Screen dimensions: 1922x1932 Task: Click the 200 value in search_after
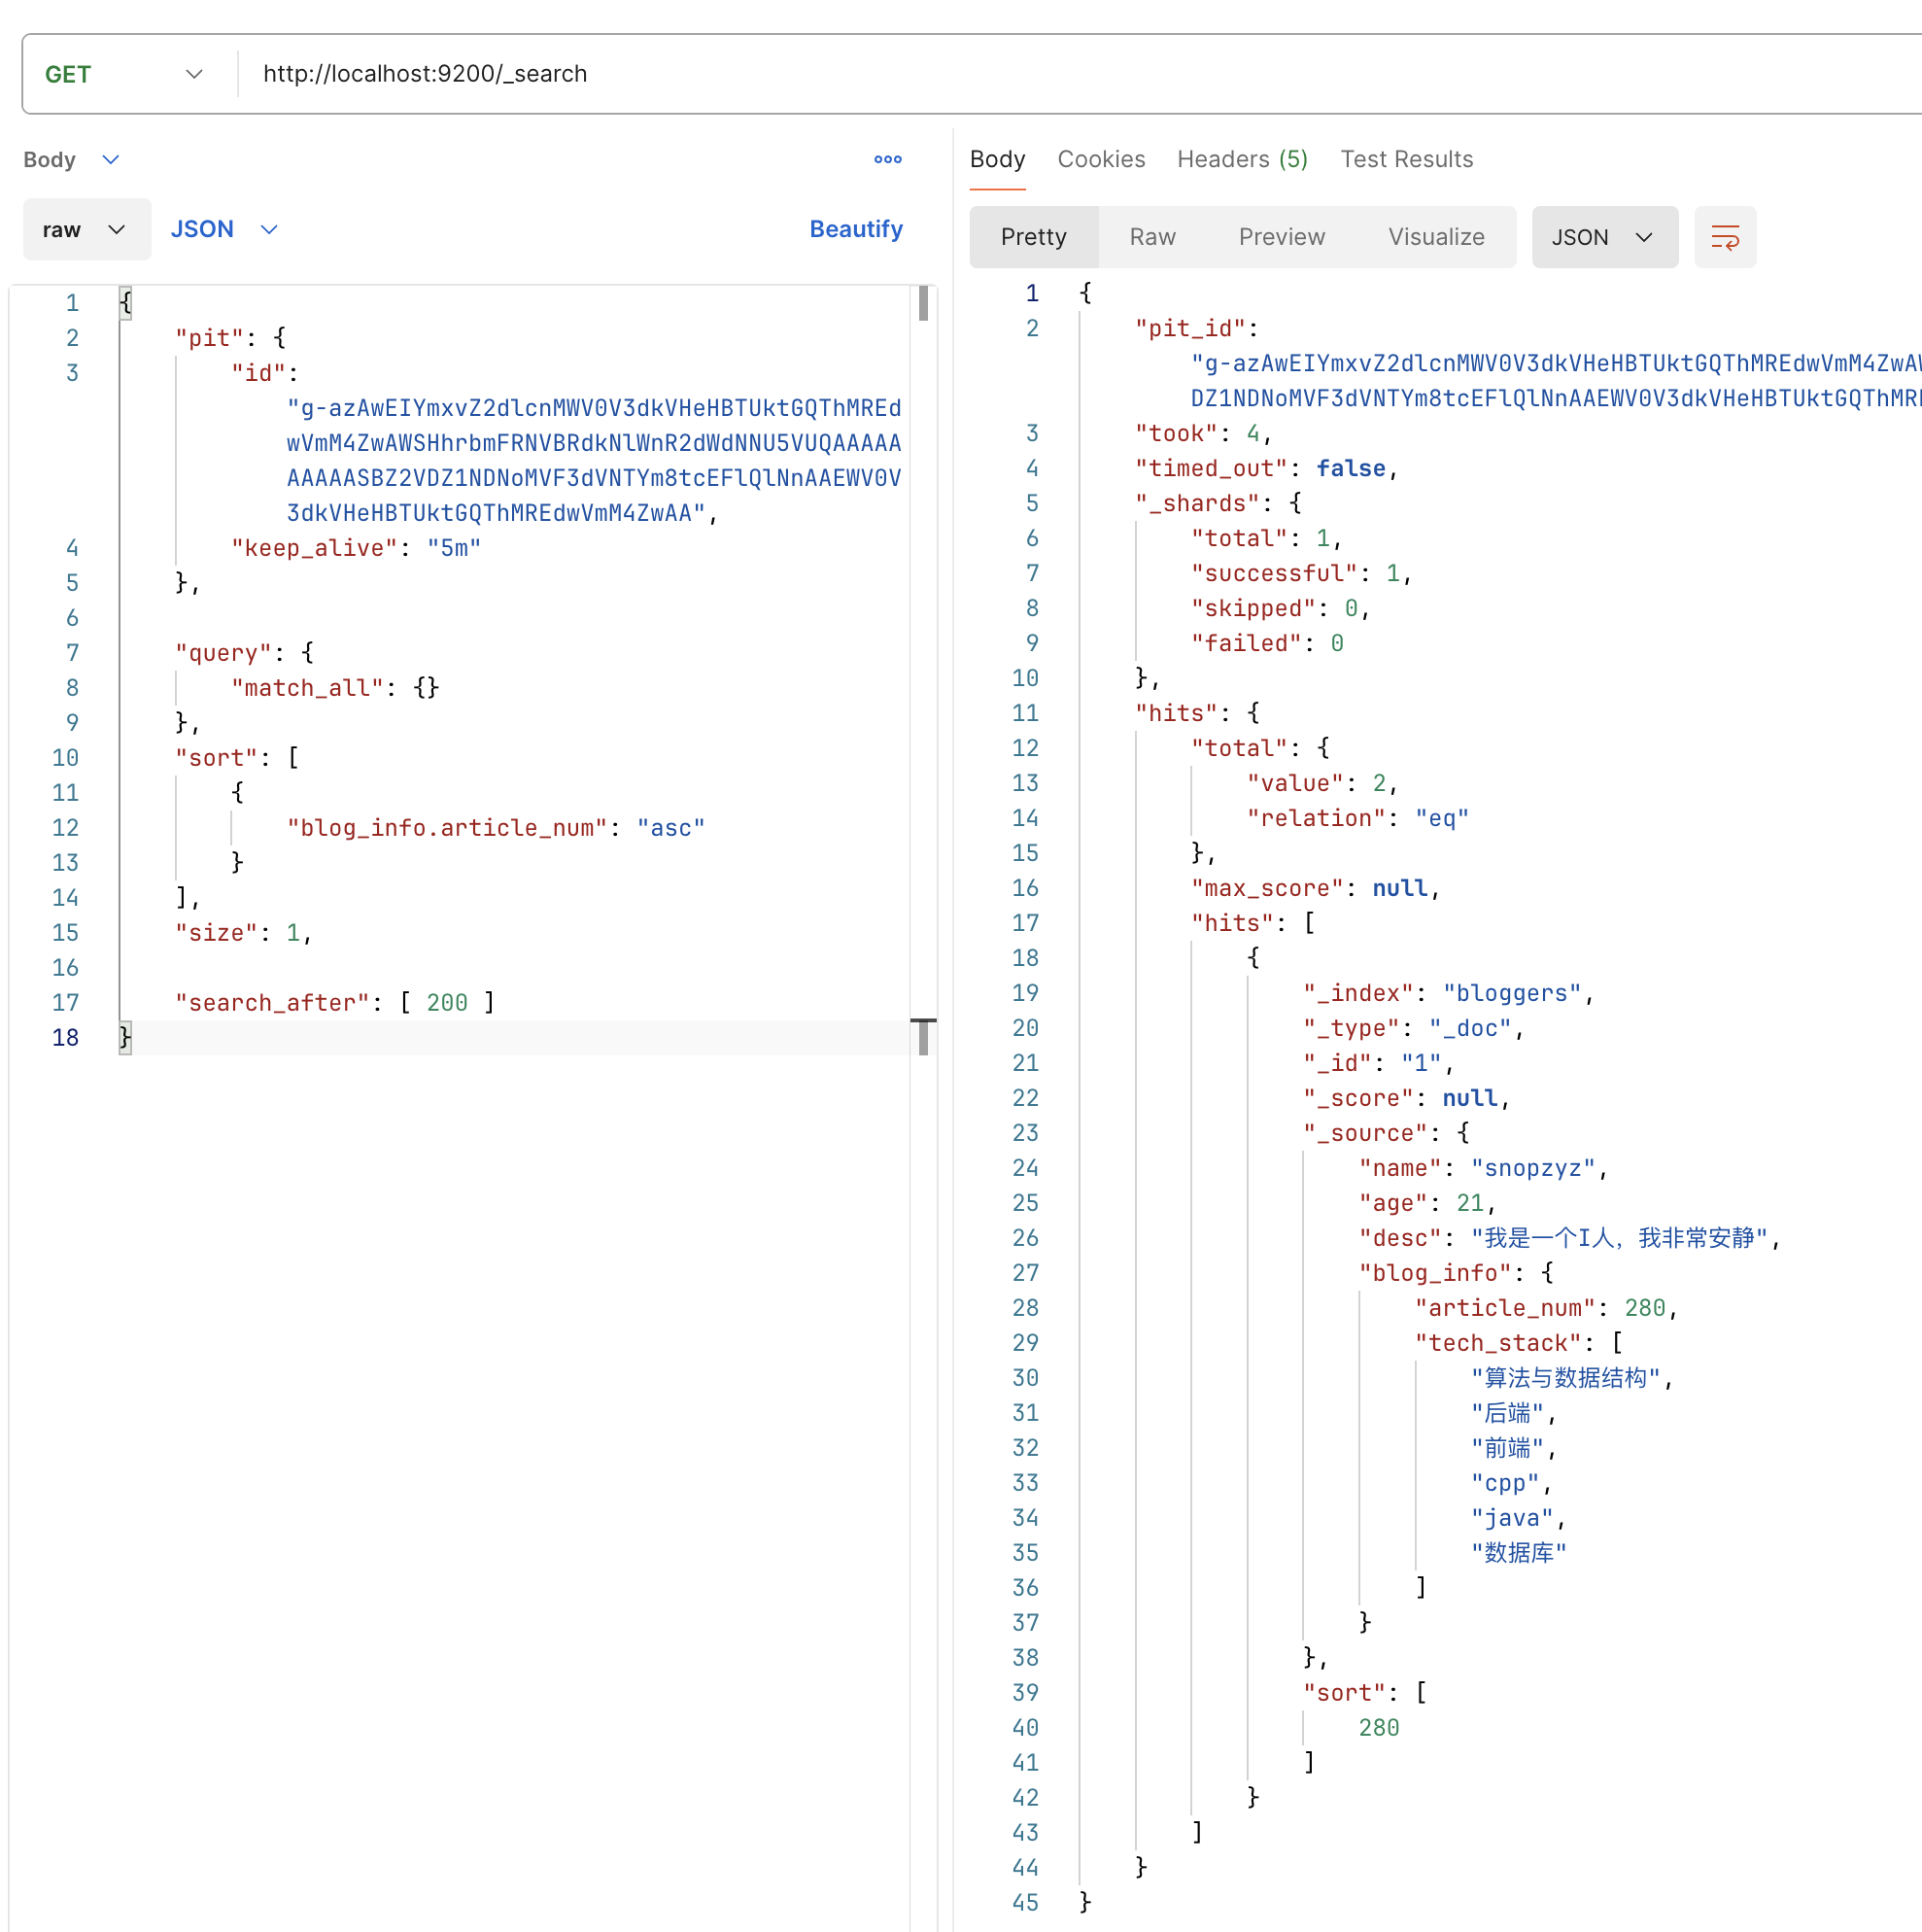pyautogui.click(x=447, y=1003)
